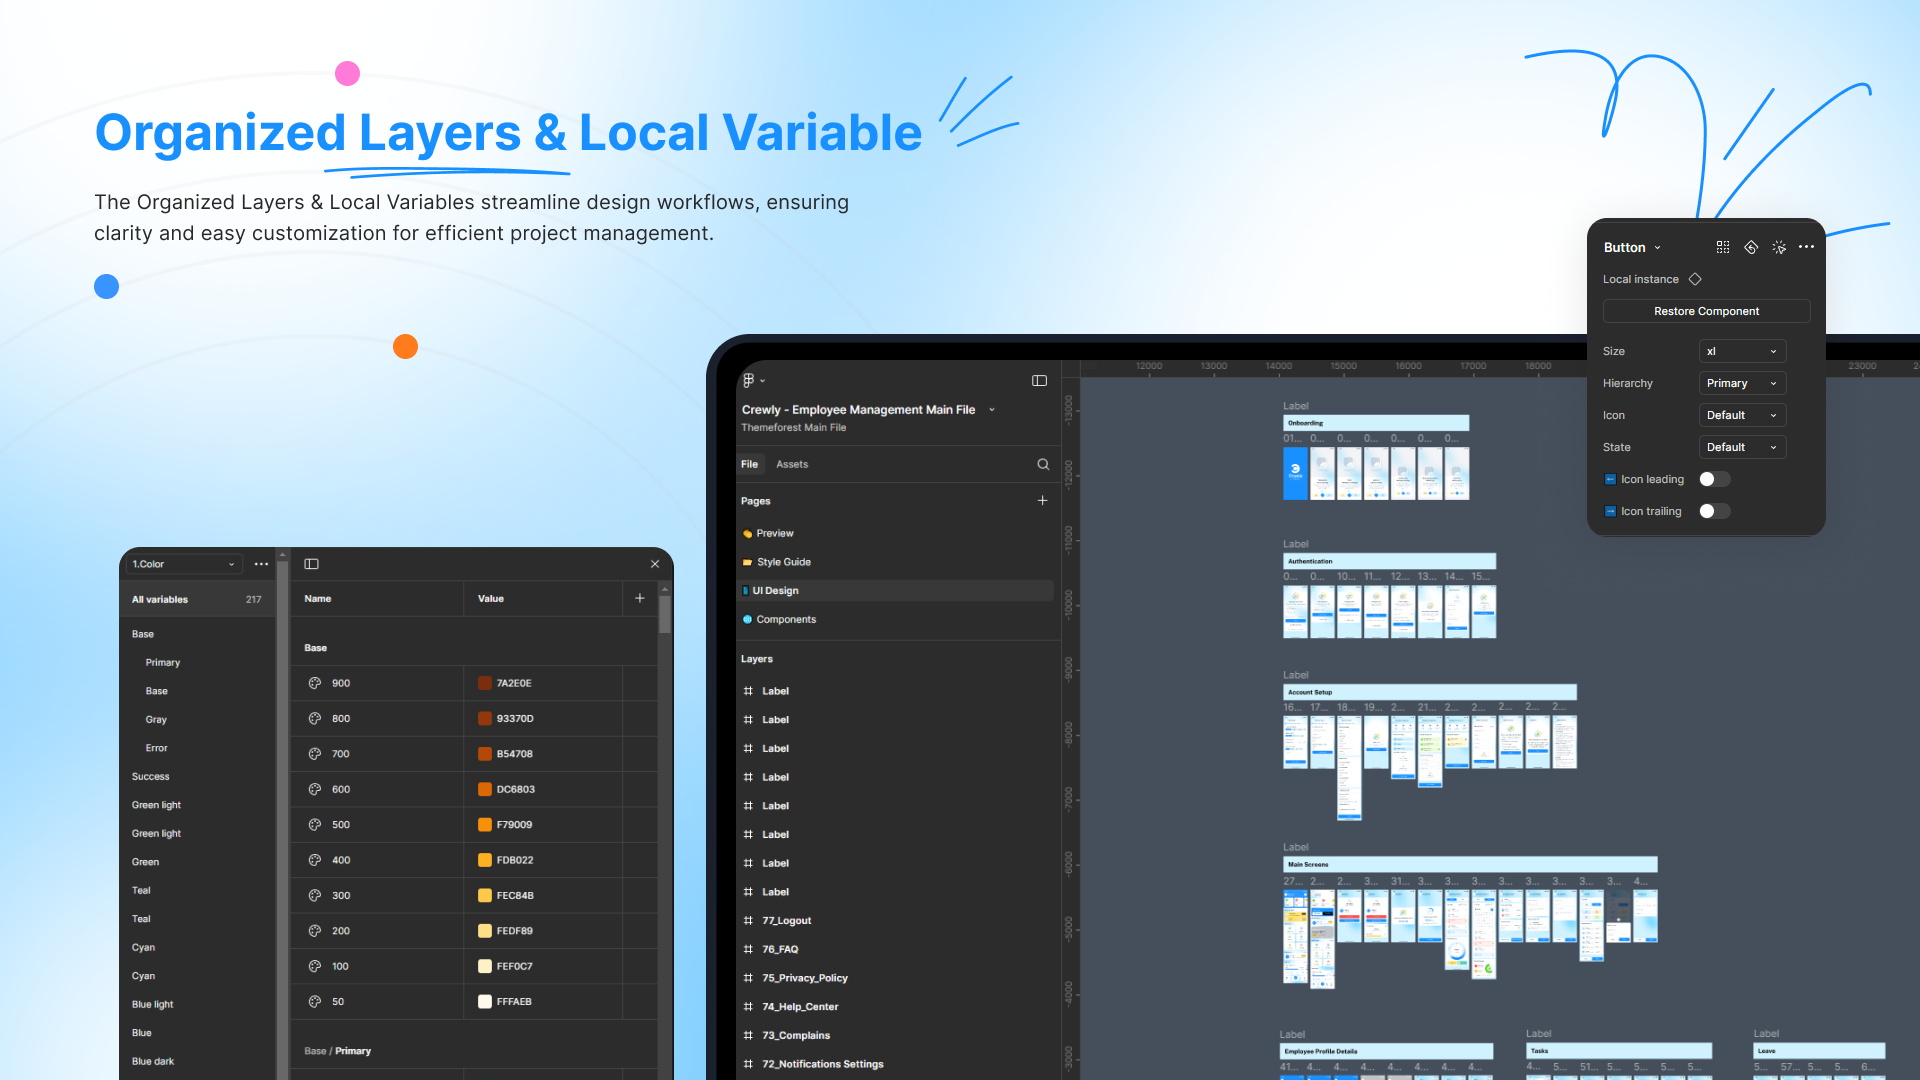Select the Components page
The height and width of the screenshot is (1080, 1920).
[x=786, y=619]
